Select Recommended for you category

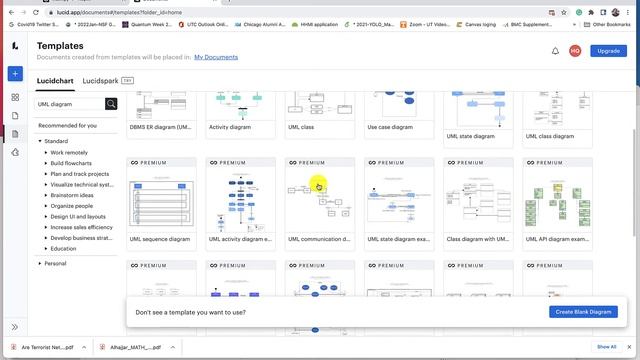coord(67,126)
